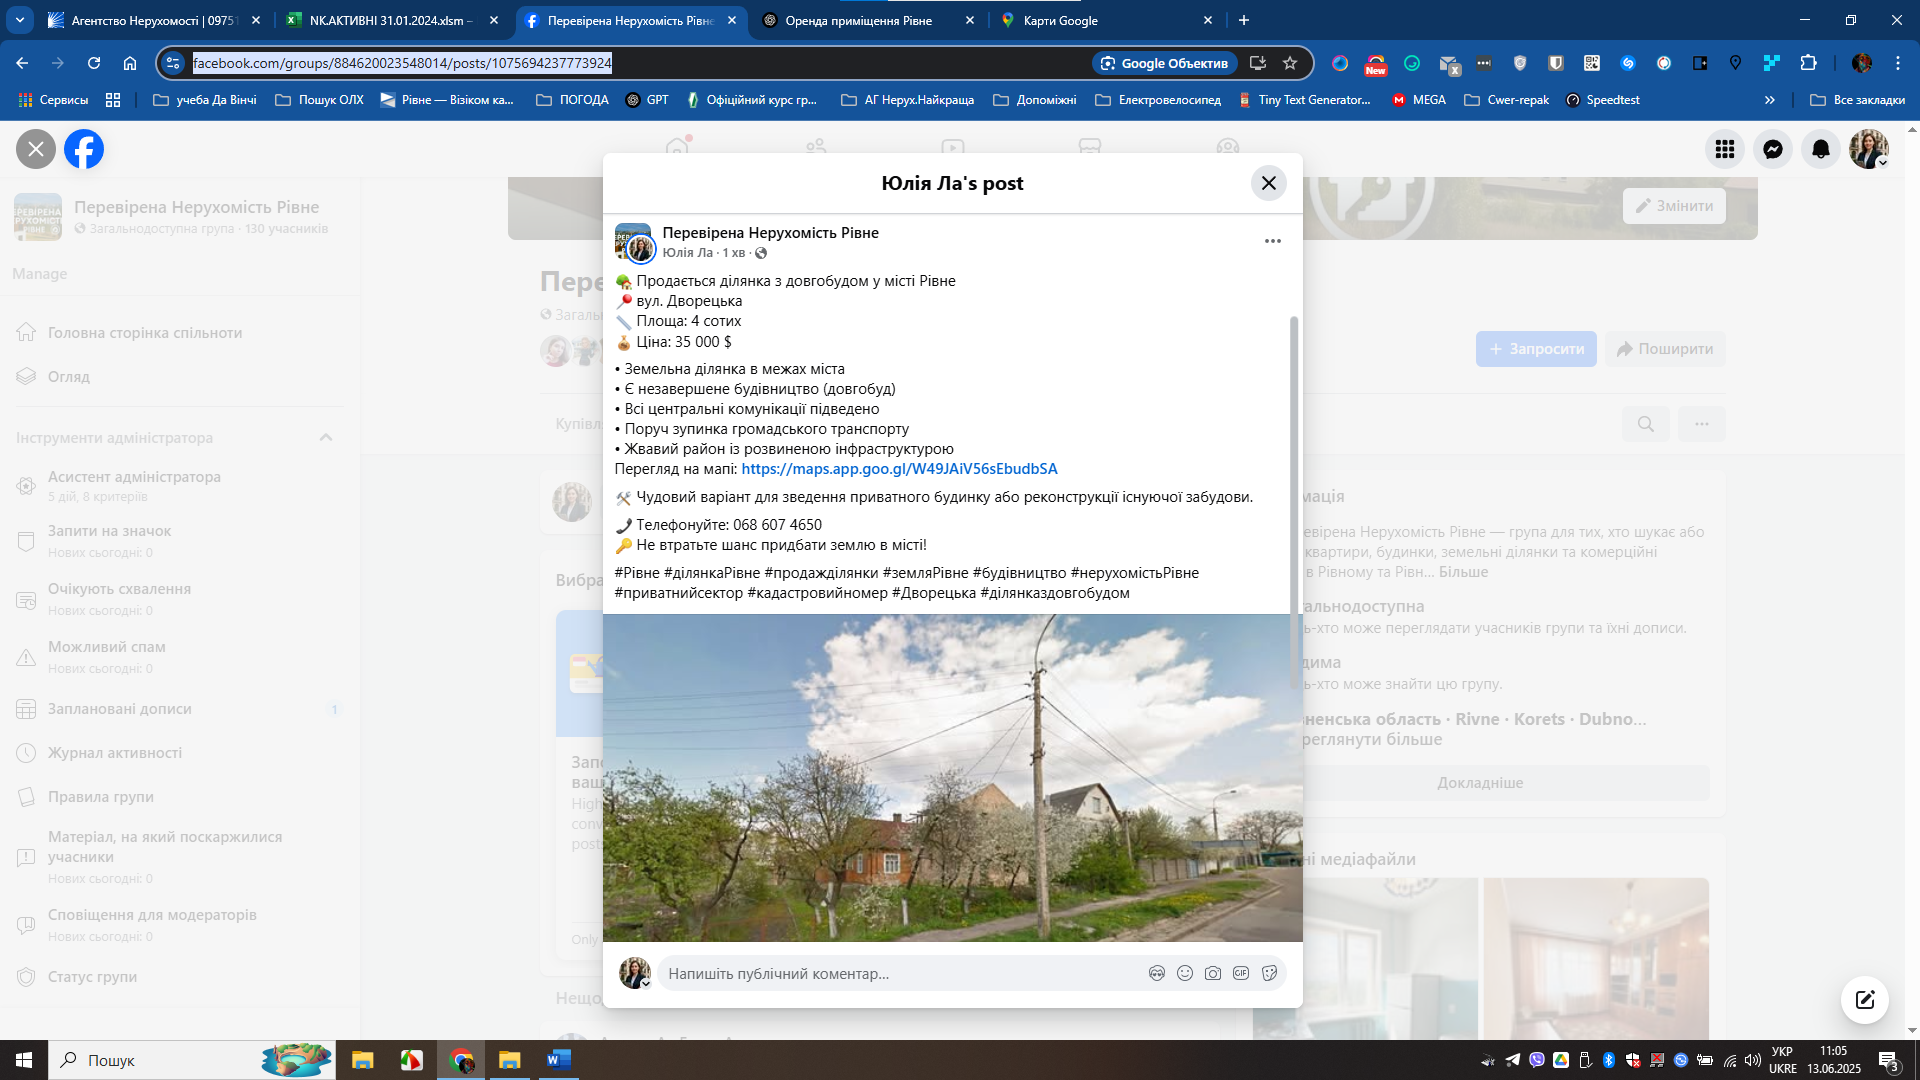Expand hidden bookmarks overflow chevron
Image resolution: width=1920 pixels, height=1080 pixels.
click(1769, 100)
